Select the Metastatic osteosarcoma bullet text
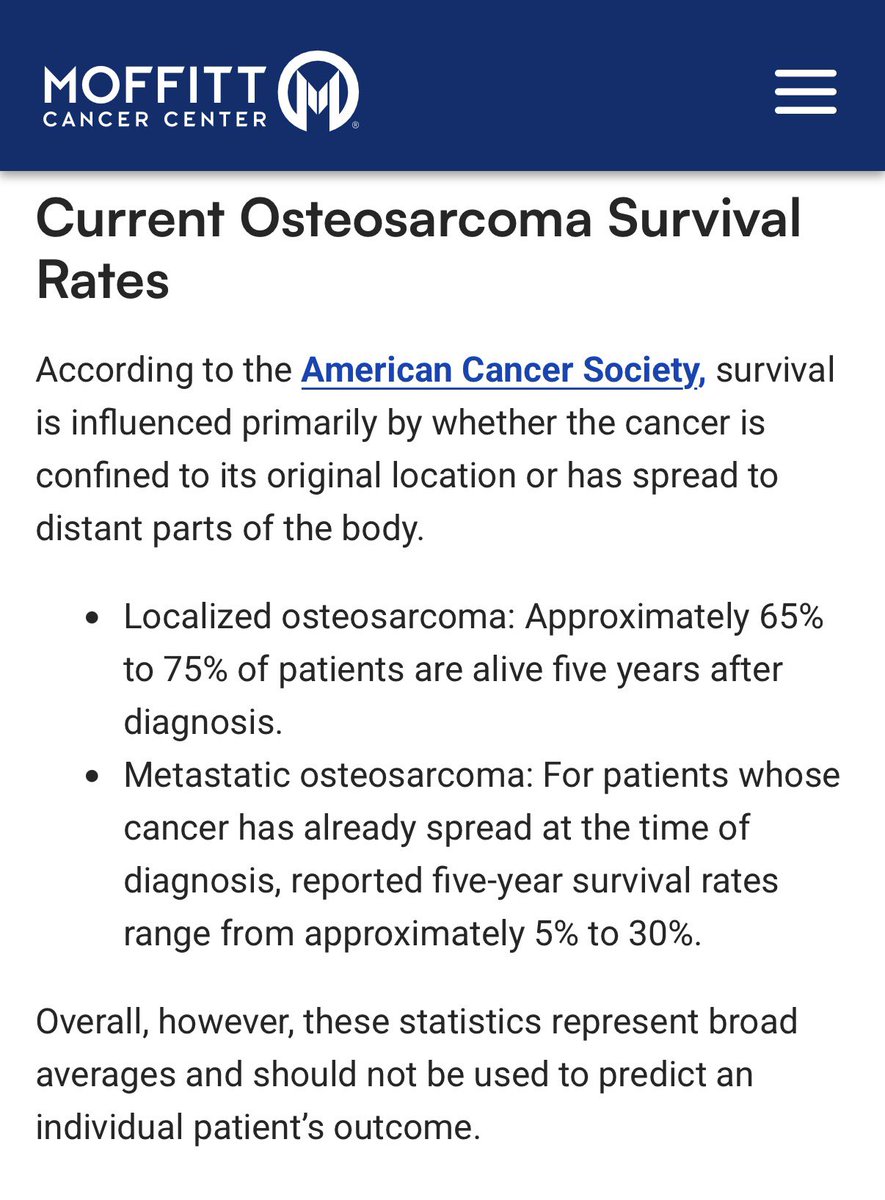 tap(482, 853)
